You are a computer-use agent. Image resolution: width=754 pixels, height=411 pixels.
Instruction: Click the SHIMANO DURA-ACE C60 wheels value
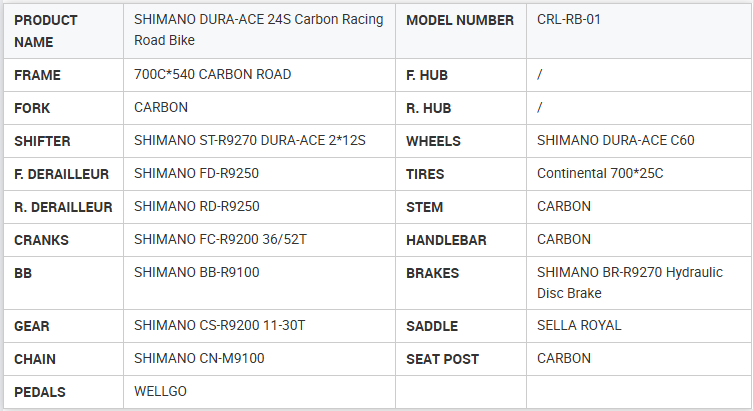(x=615, y=141)
